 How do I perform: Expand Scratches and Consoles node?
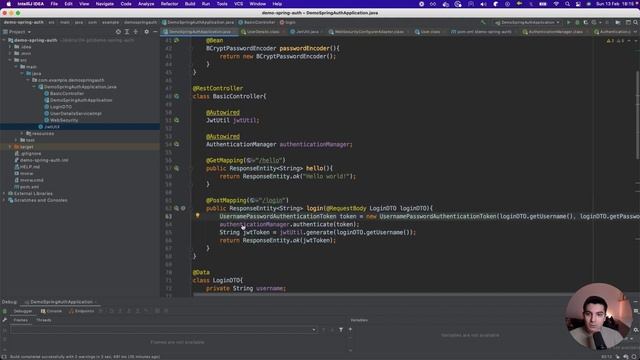coord(4,200)
